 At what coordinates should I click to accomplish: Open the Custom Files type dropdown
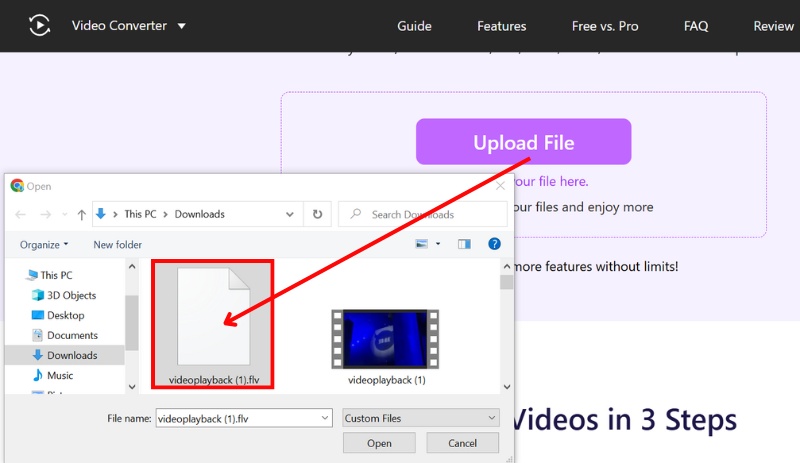click(420, 418)
